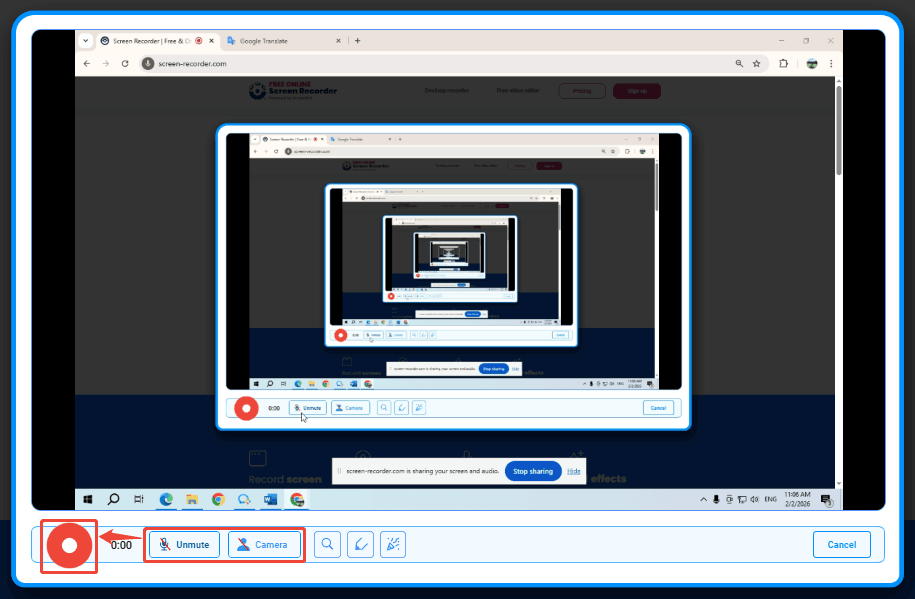
Task: Open the effects tool
Action: (393, 544)
